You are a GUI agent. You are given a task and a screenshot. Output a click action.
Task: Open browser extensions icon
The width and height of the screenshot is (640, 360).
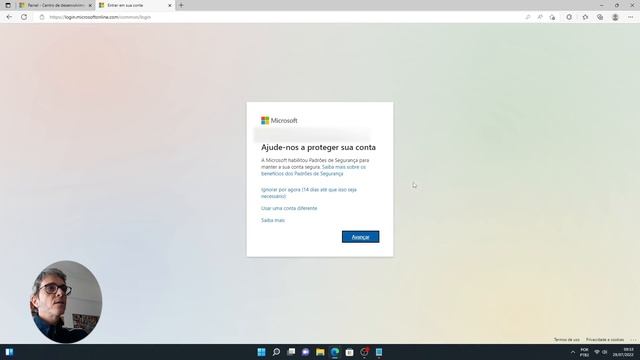(x=569, y=17)
